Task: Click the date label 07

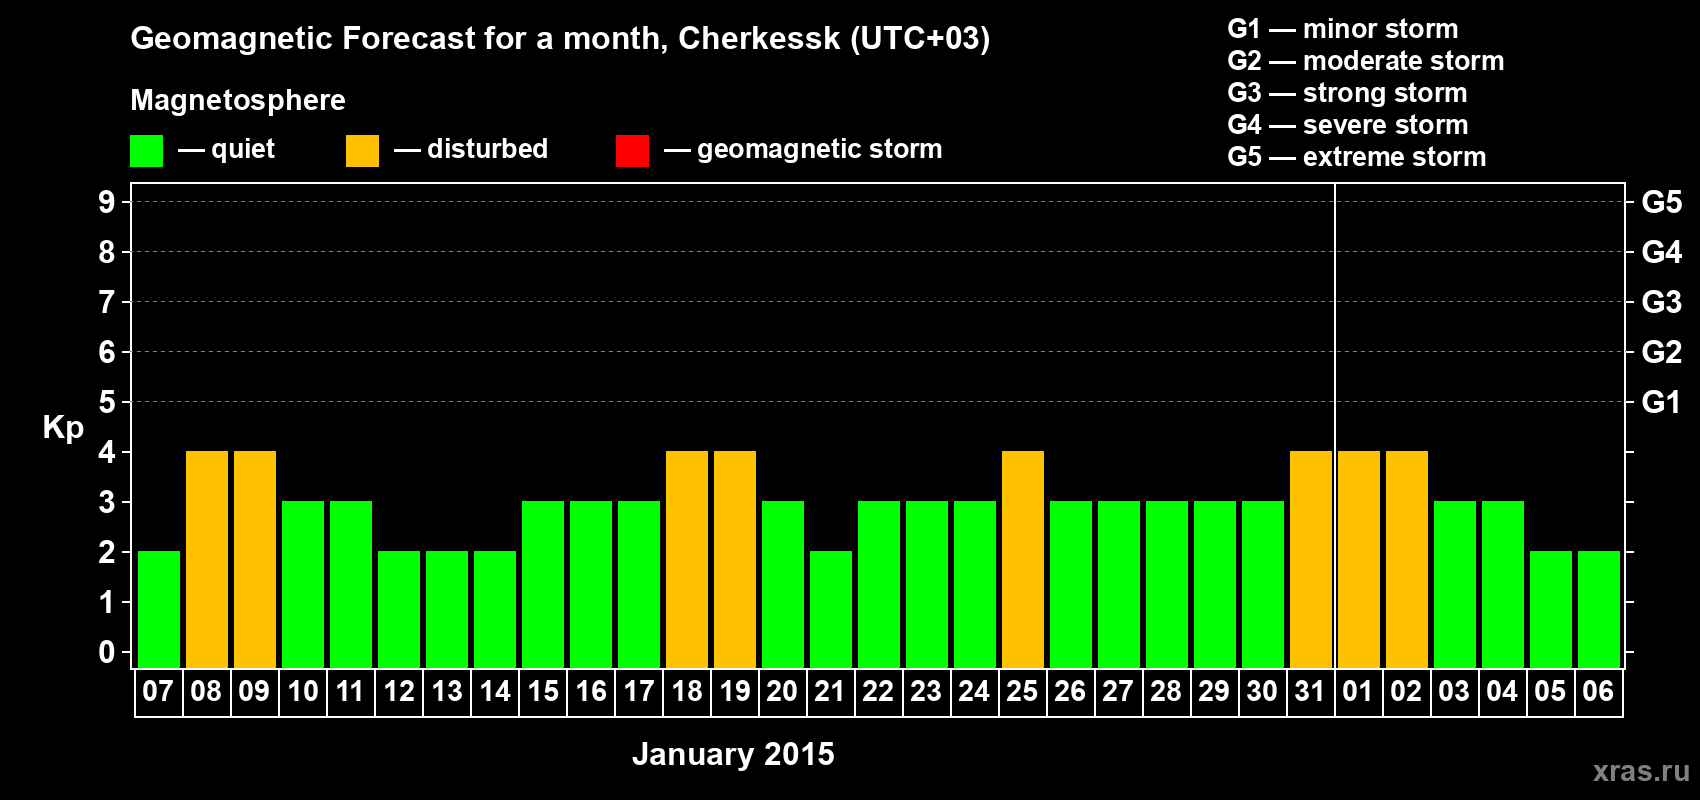Action: pos(158,691)
